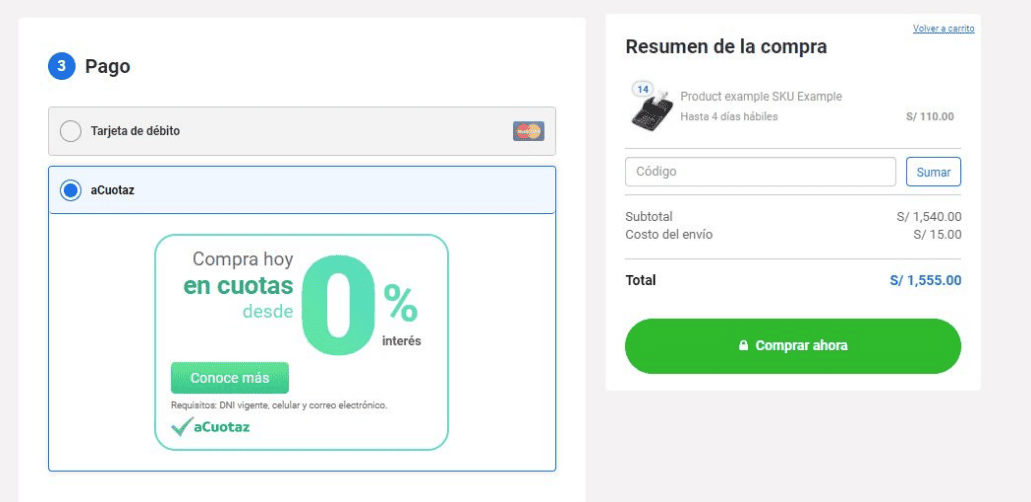
Task: Select the aCuotaz radio button
Action: (71, 190)
